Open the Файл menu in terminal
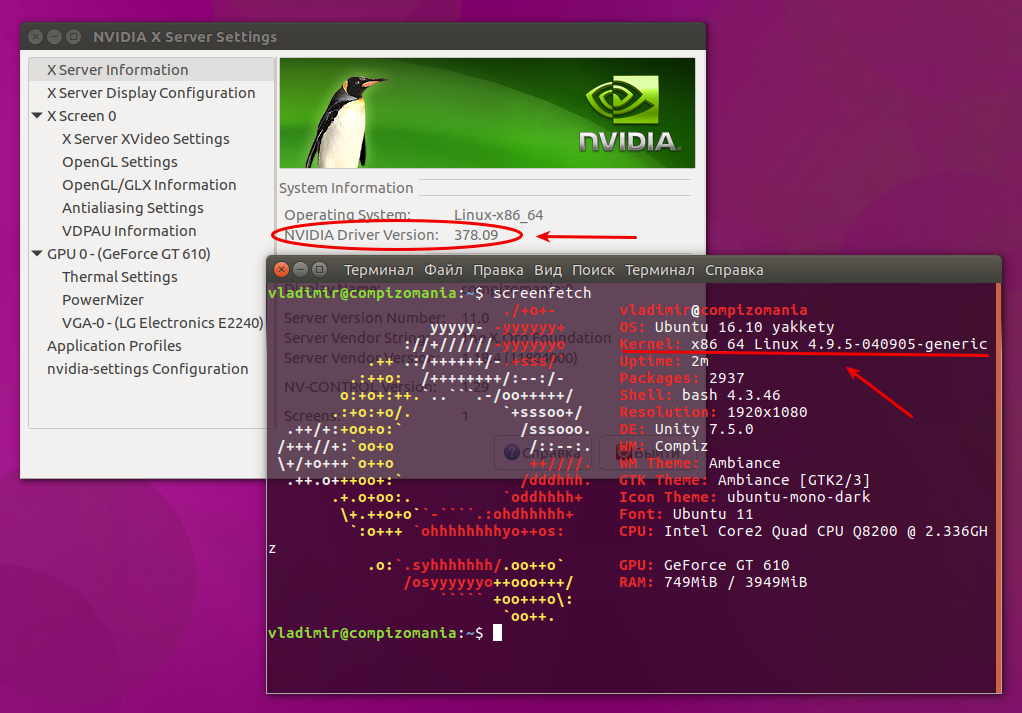 [x=443, y=270]
